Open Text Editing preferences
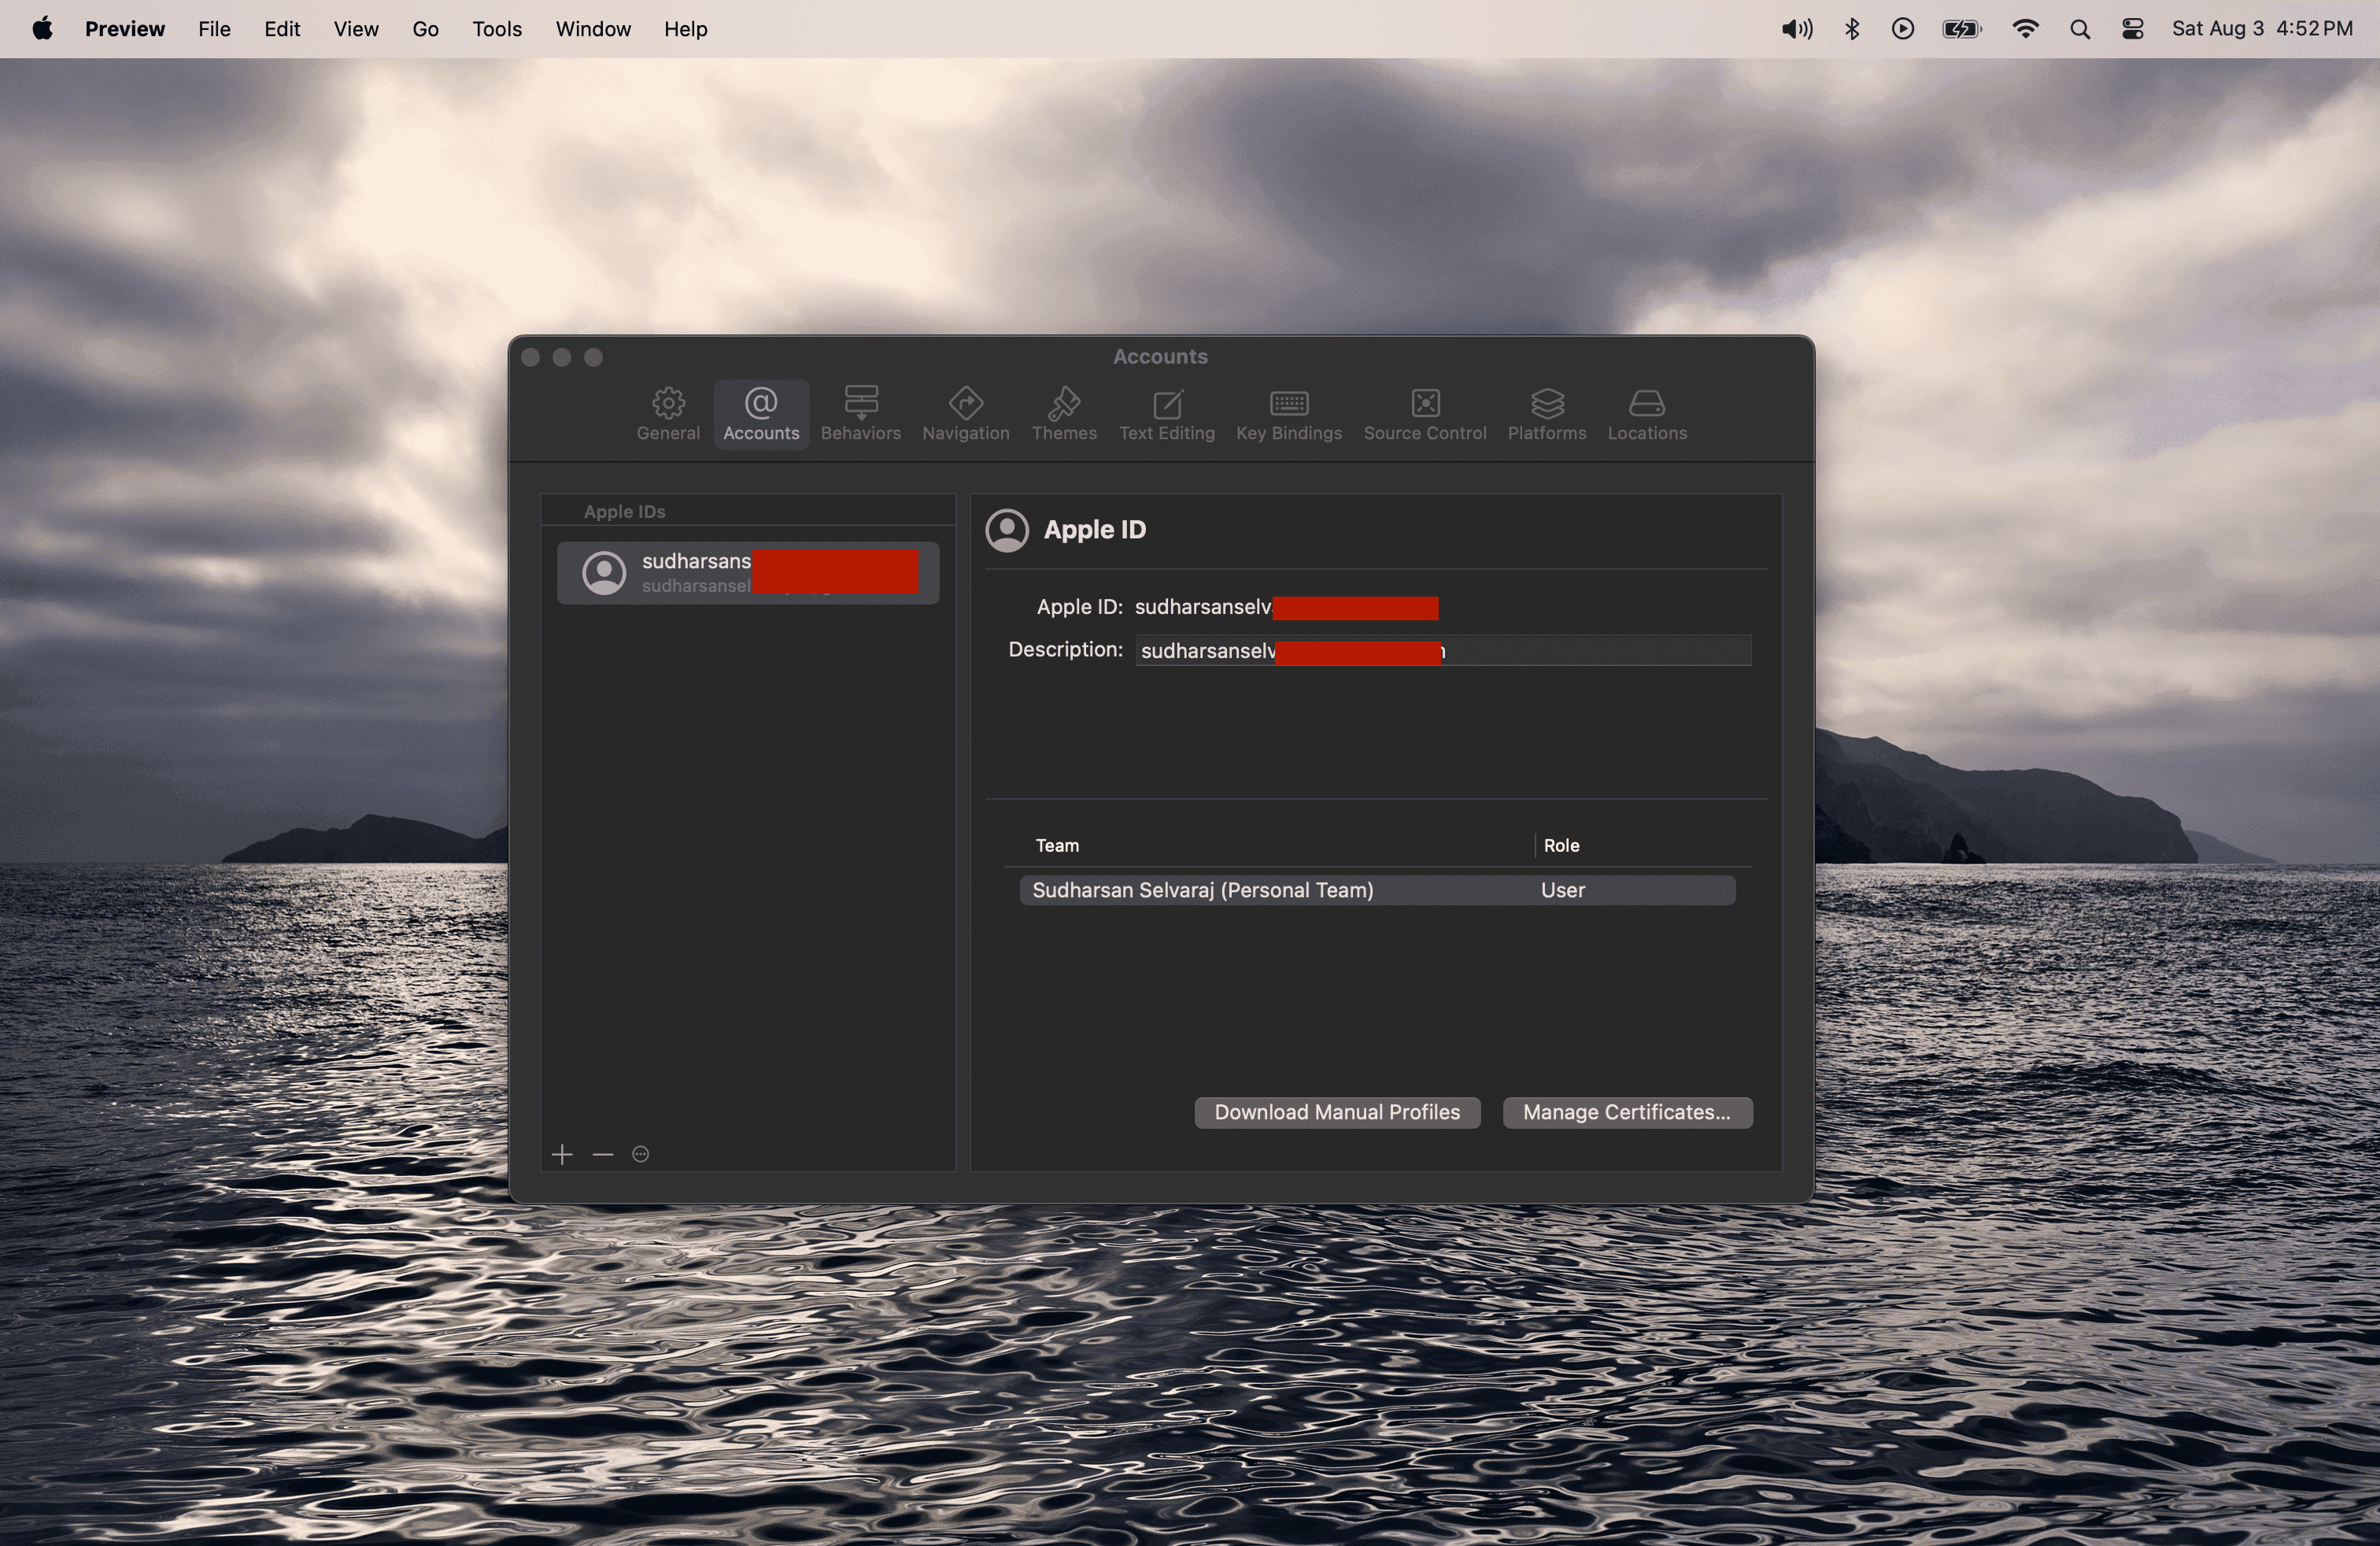This screenshot has width=2380, height=1546. 1166,413
